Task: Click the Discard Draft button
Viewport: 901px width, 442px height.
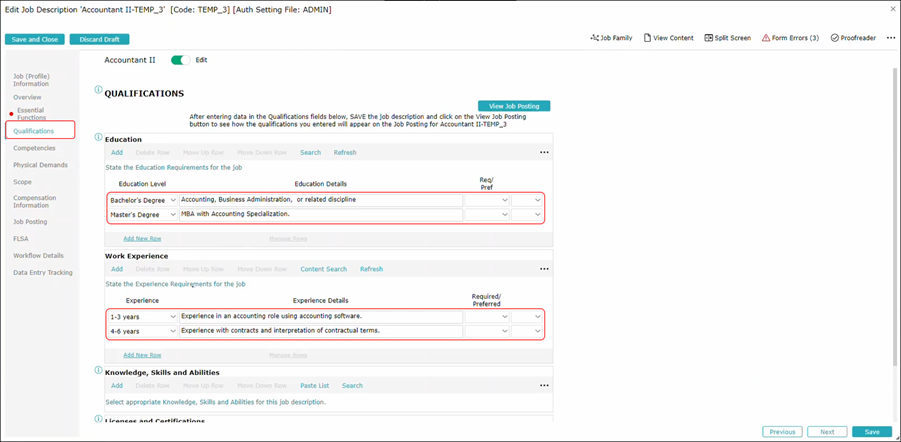Action: pos(99,39)
